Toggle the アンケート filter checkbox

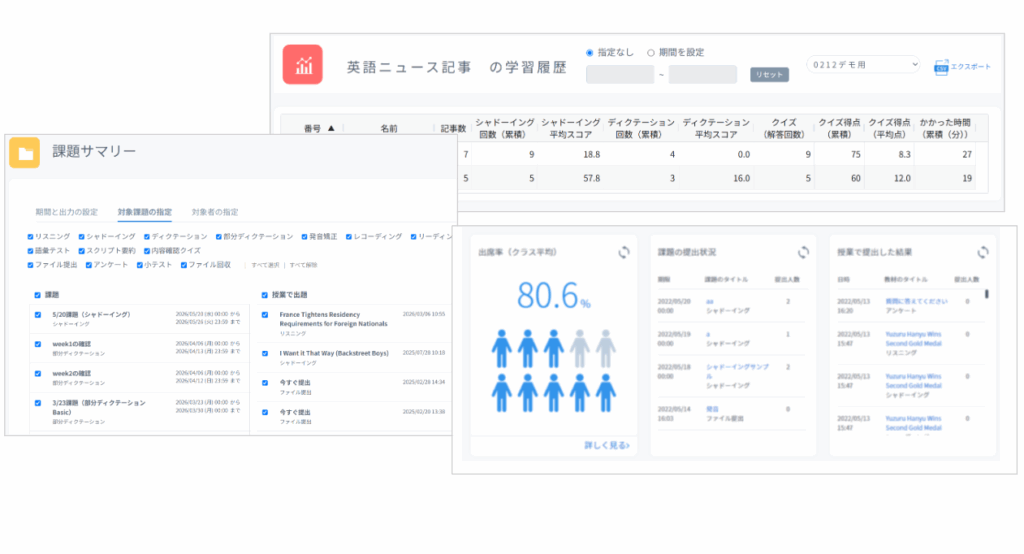pos(89,265)
